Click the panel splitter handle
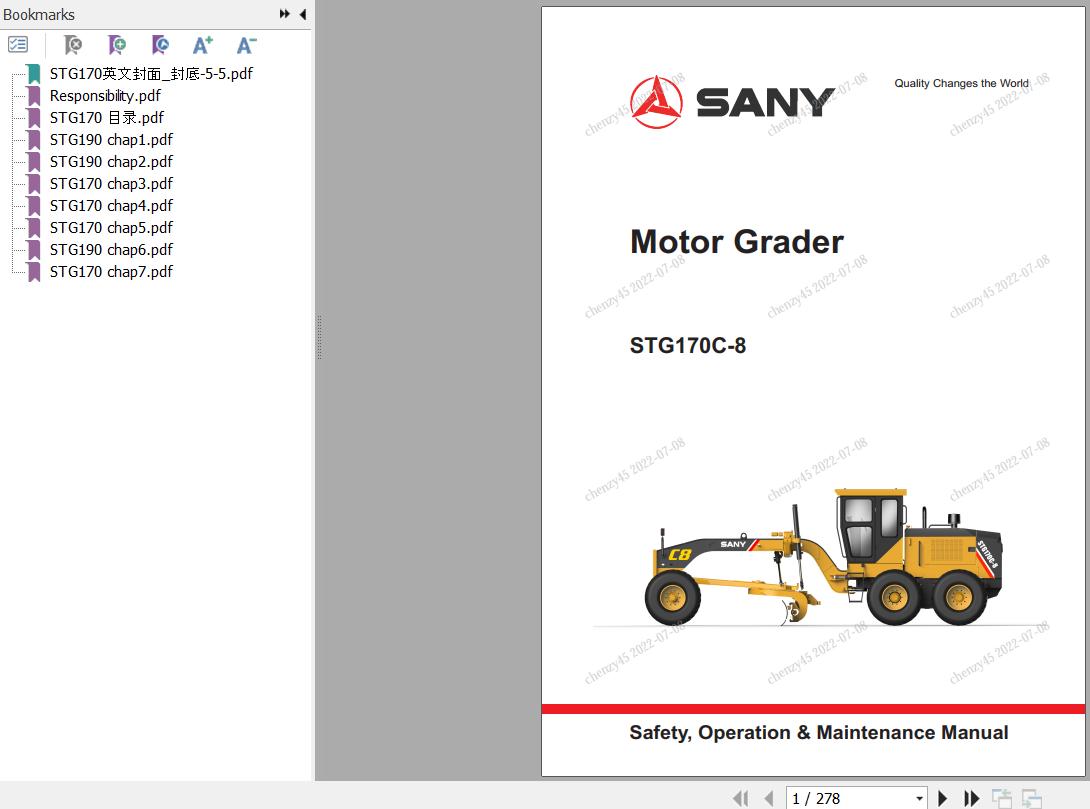 [319, 337]
